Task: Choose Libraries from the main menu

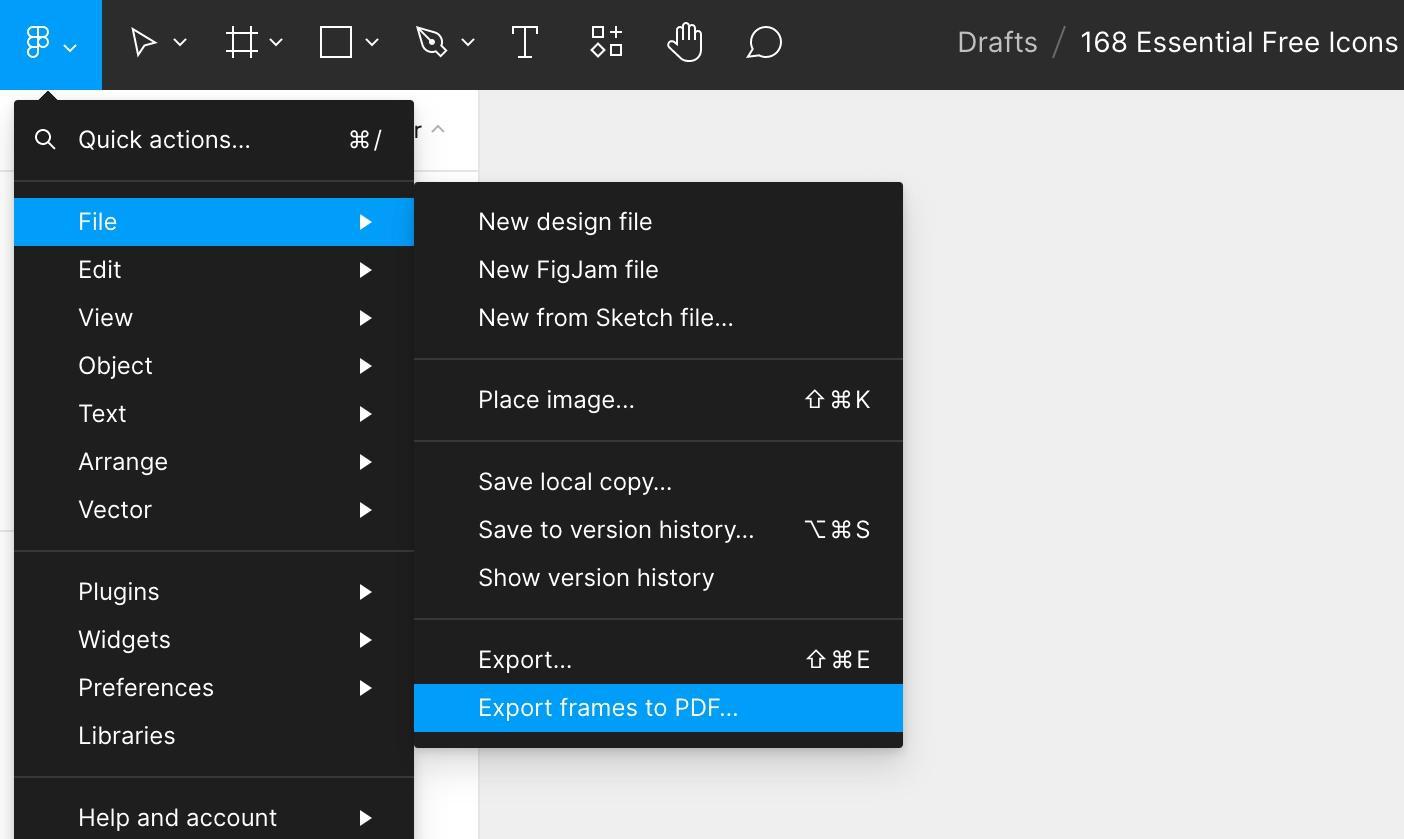Action: pos(214,736)
